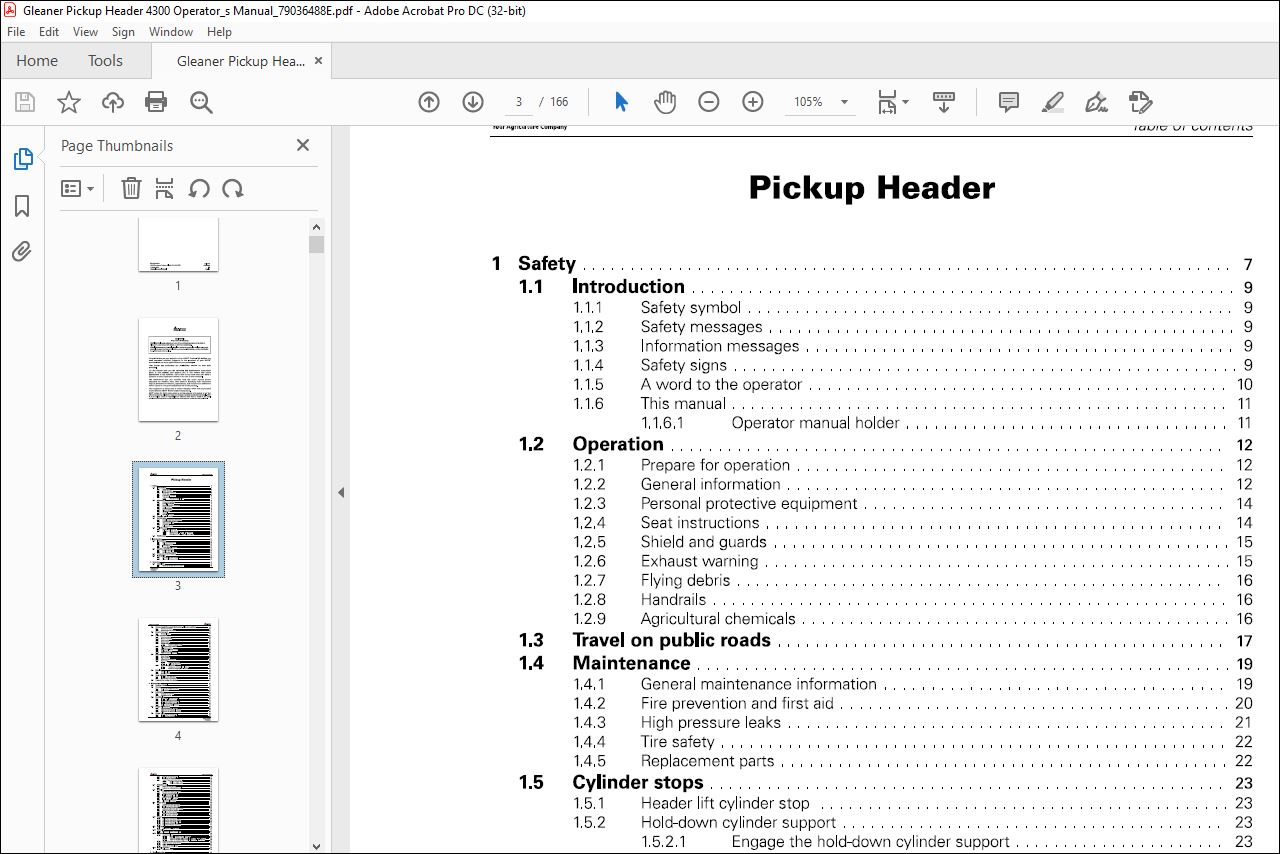Select the Highlight text pen tool
Viewport: 1280px width, 854px height.
1052,102
